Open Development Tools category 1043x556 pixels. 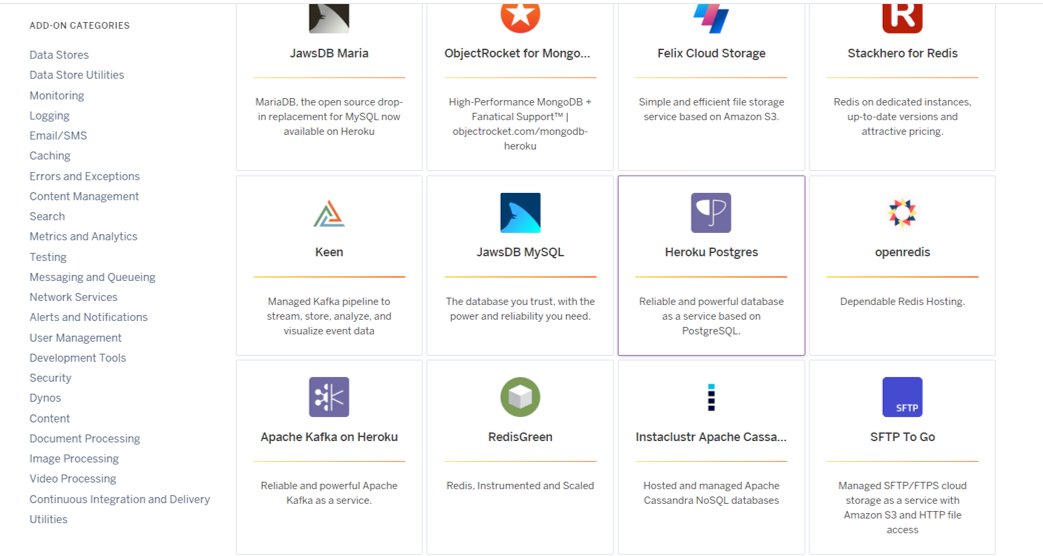(x=77, y=358)
